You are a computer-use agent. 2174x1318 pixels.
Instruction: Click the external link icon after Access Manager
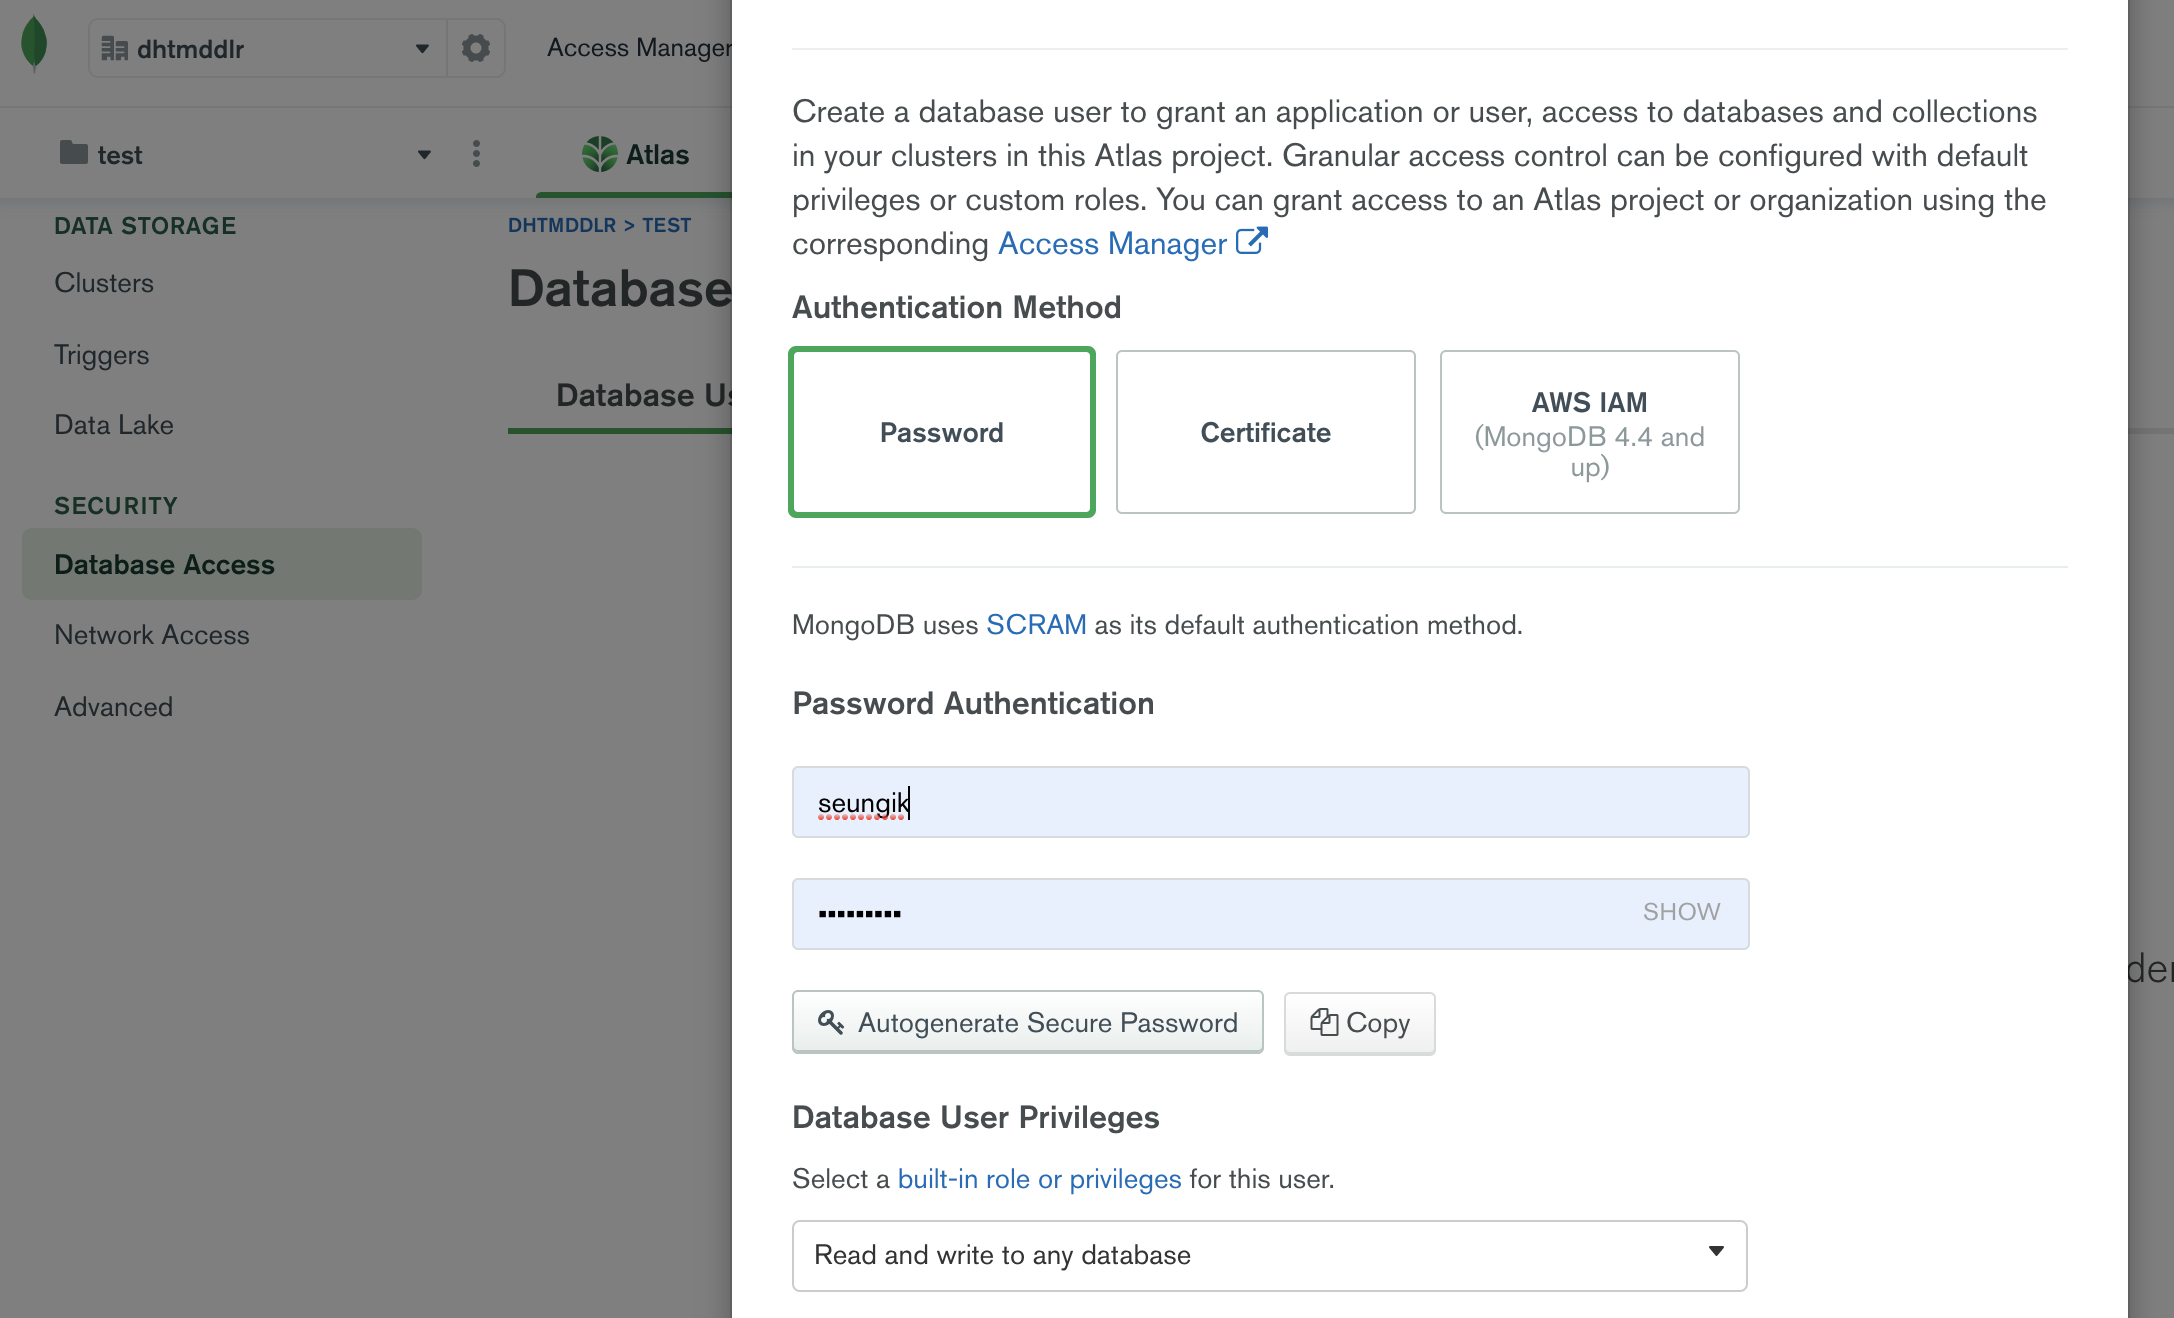click(x=1252, y=241)
